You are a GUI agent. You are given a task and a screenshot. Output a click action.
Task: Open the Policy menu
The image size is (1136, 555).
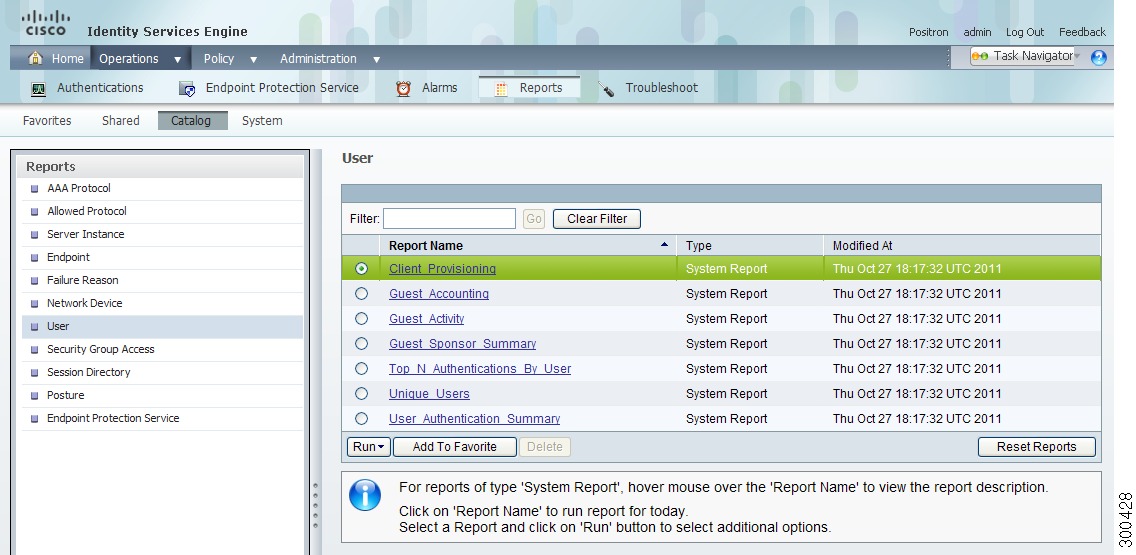pyautogui.click(x=219, y=59)
